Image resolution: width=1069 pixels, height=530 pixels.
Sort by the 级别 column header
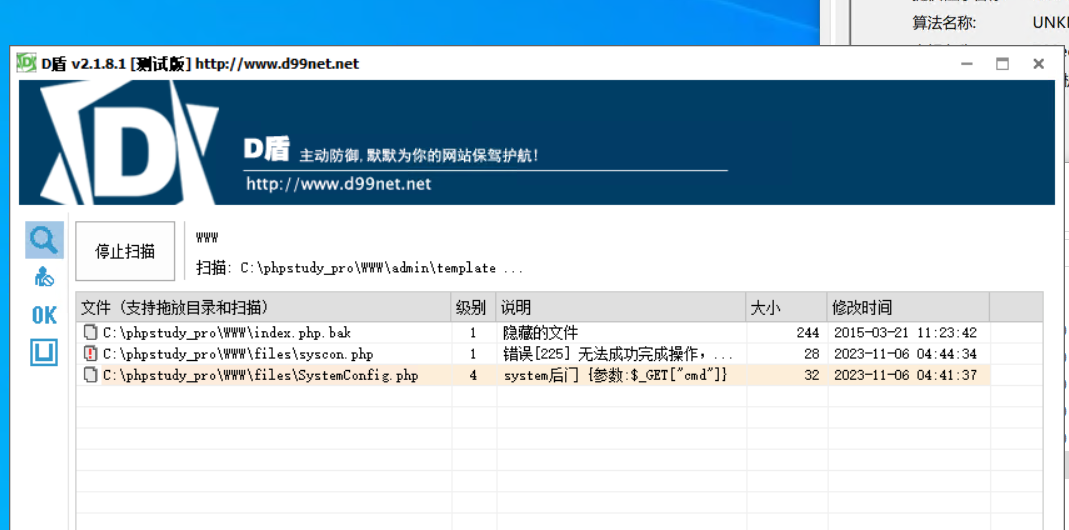pos(473,308)
